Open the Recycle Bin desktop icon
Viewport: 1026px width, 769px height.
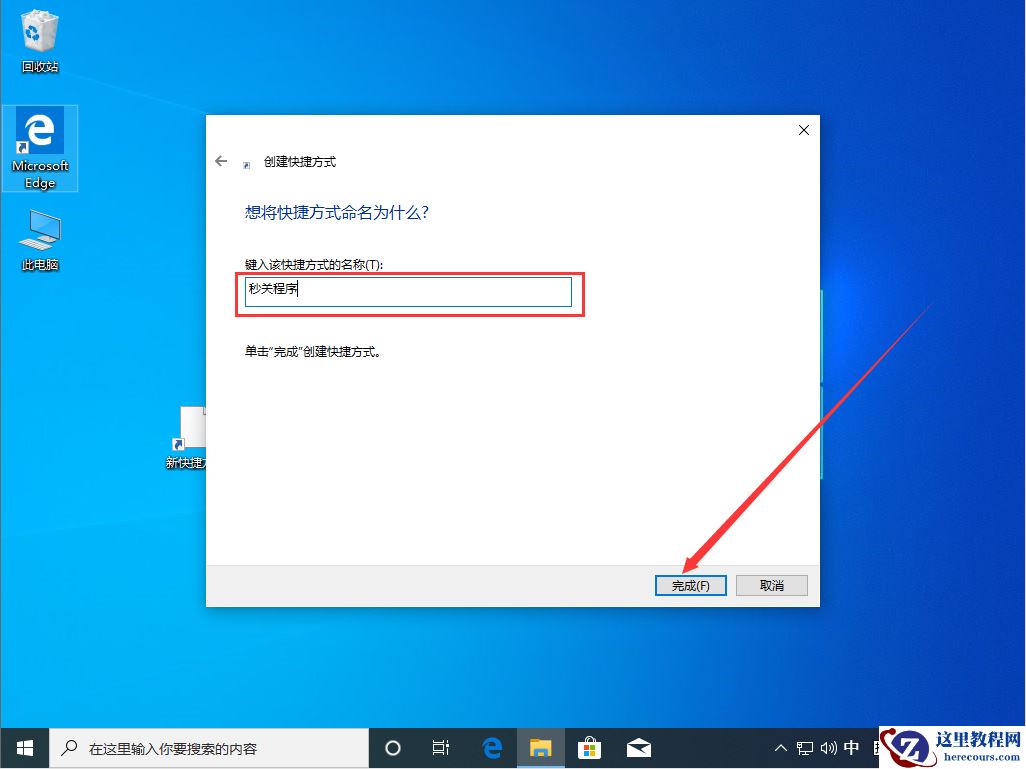point(38,35)
